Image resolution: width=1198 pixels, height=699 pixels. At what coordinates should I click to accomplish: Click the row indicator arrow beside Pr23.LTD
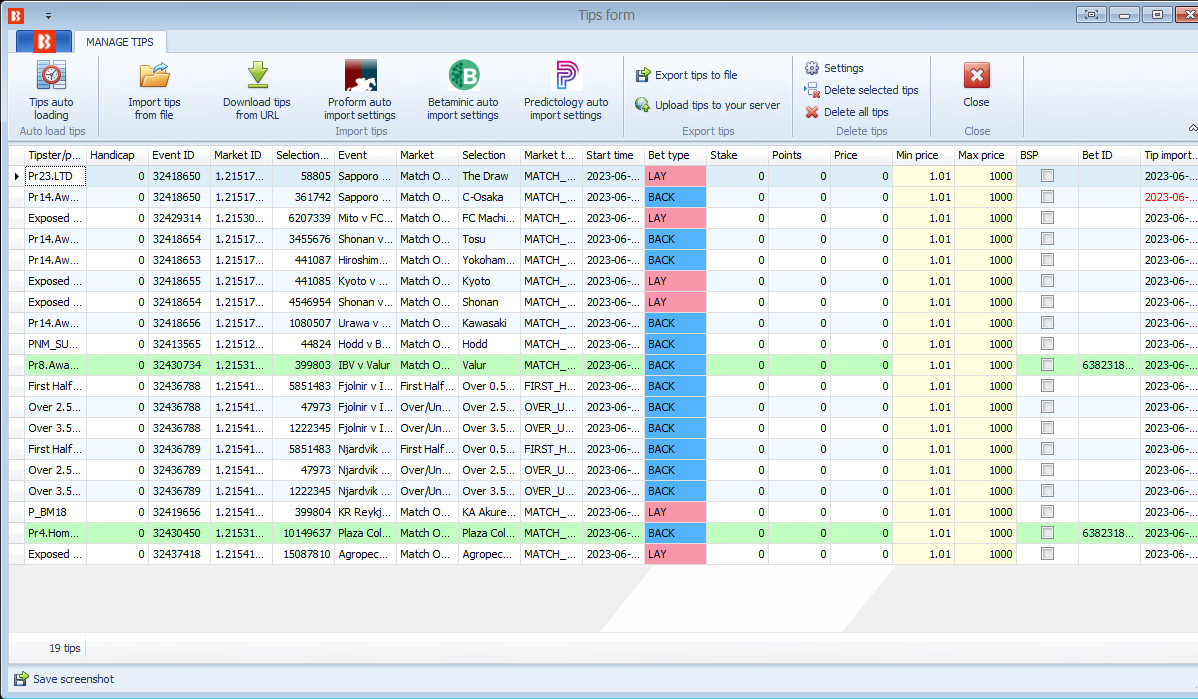(17, 176)
